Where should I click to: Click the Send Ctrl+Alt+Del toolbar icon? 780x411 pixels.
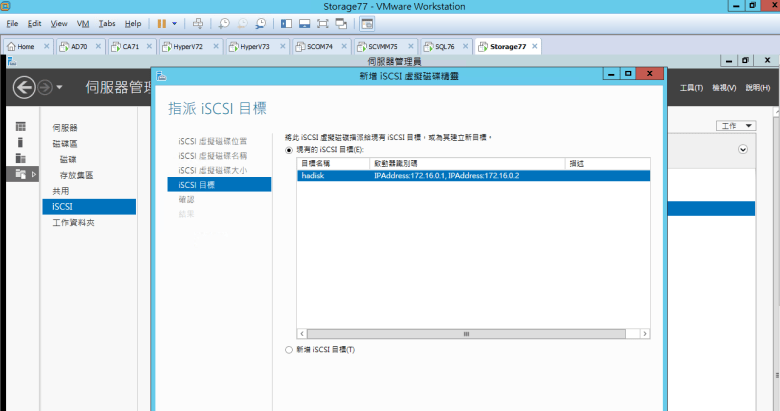coord(198,23)
